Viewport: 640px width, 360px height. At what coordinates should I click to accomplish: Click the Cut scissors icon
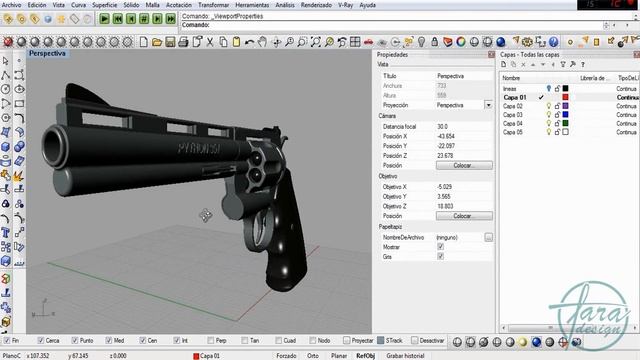pyautogui.click(x=210, y=42)
